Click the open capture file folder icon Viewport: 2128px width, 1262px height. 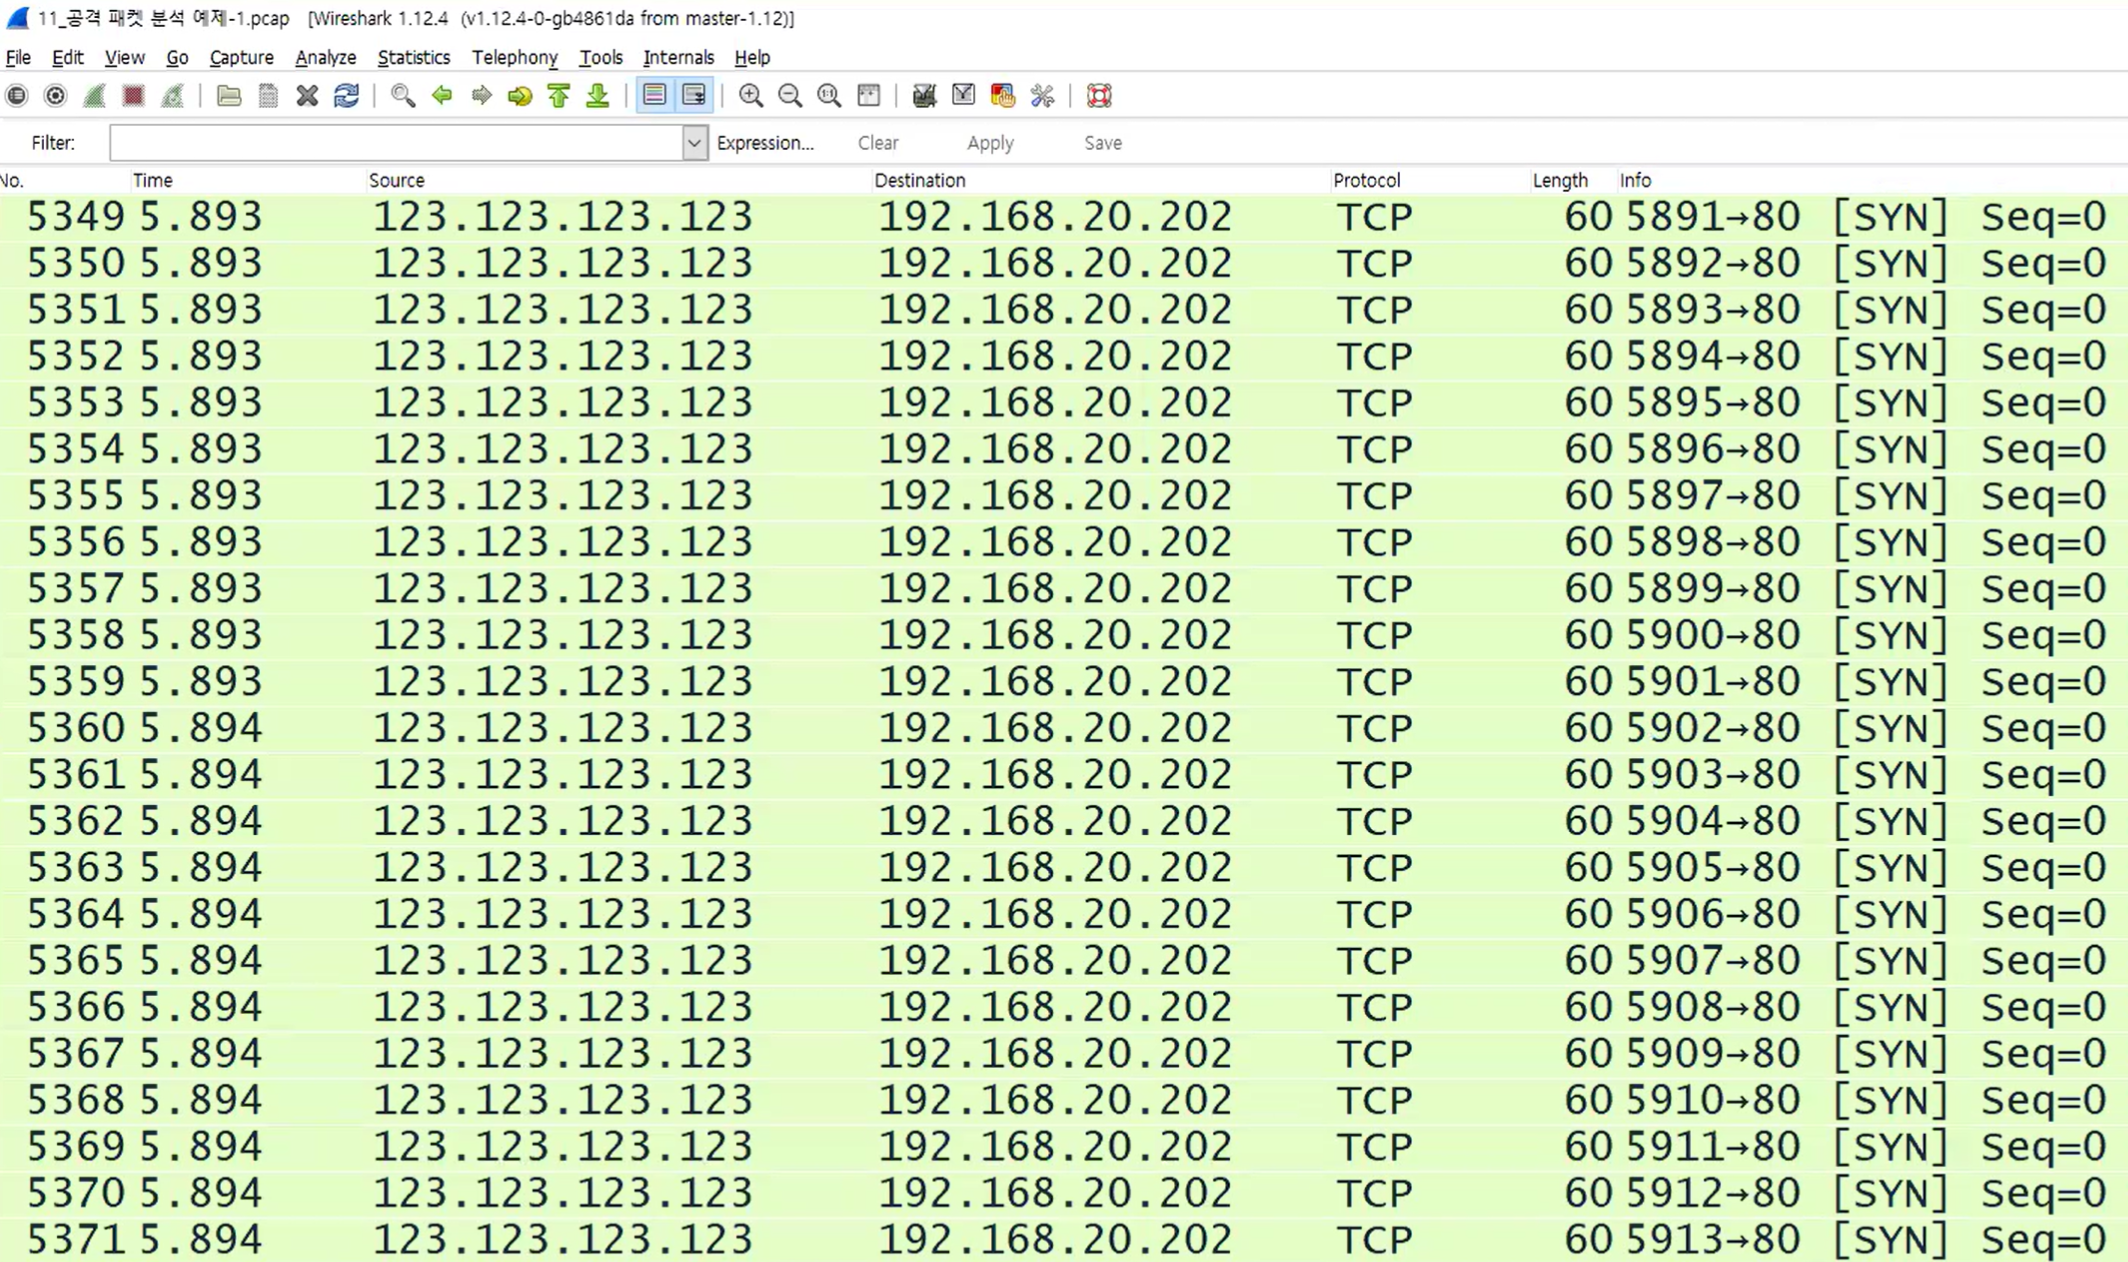[229, 96]
